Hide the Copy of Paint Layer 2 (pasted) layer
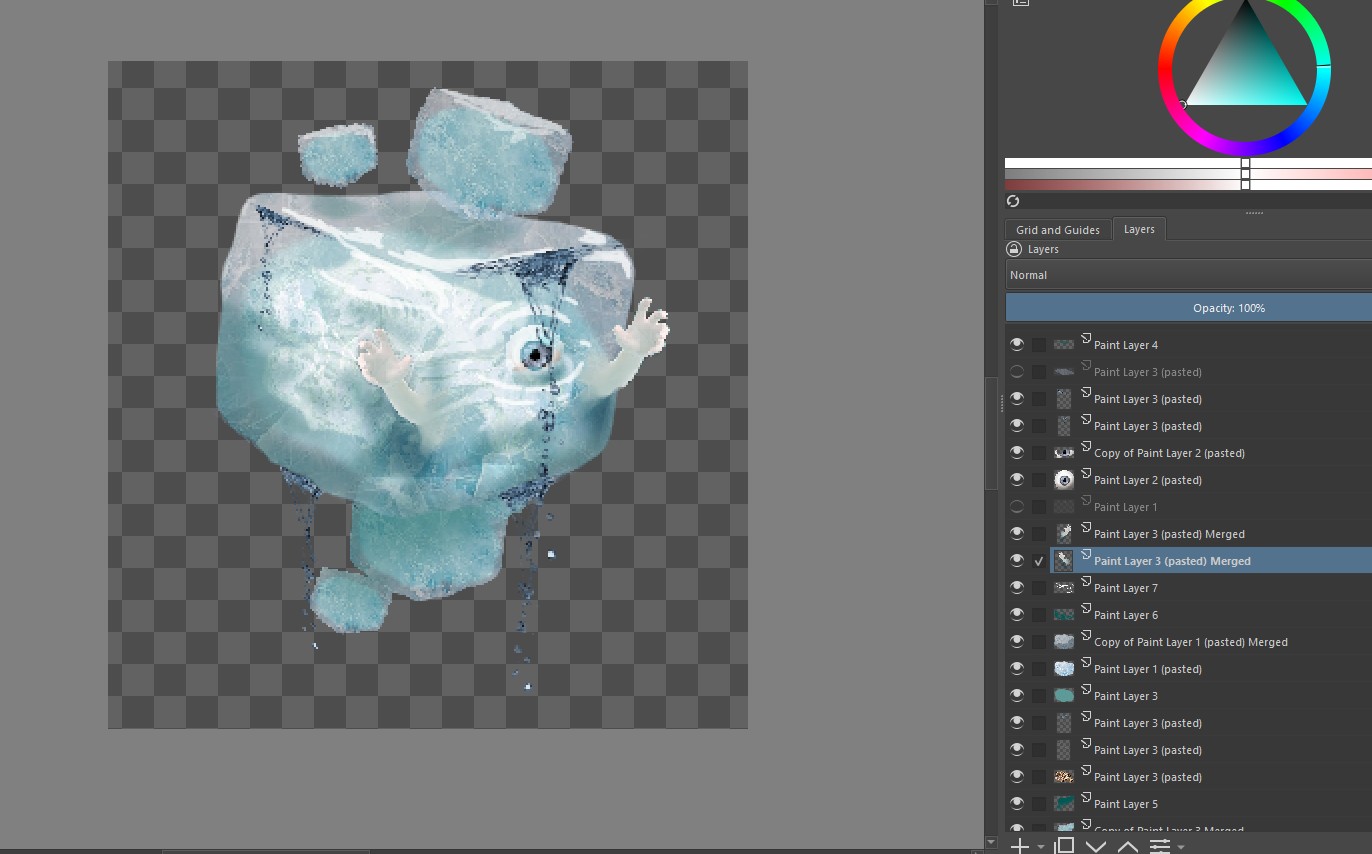This screenshot has width=1372, height=854. point(1017,453)
